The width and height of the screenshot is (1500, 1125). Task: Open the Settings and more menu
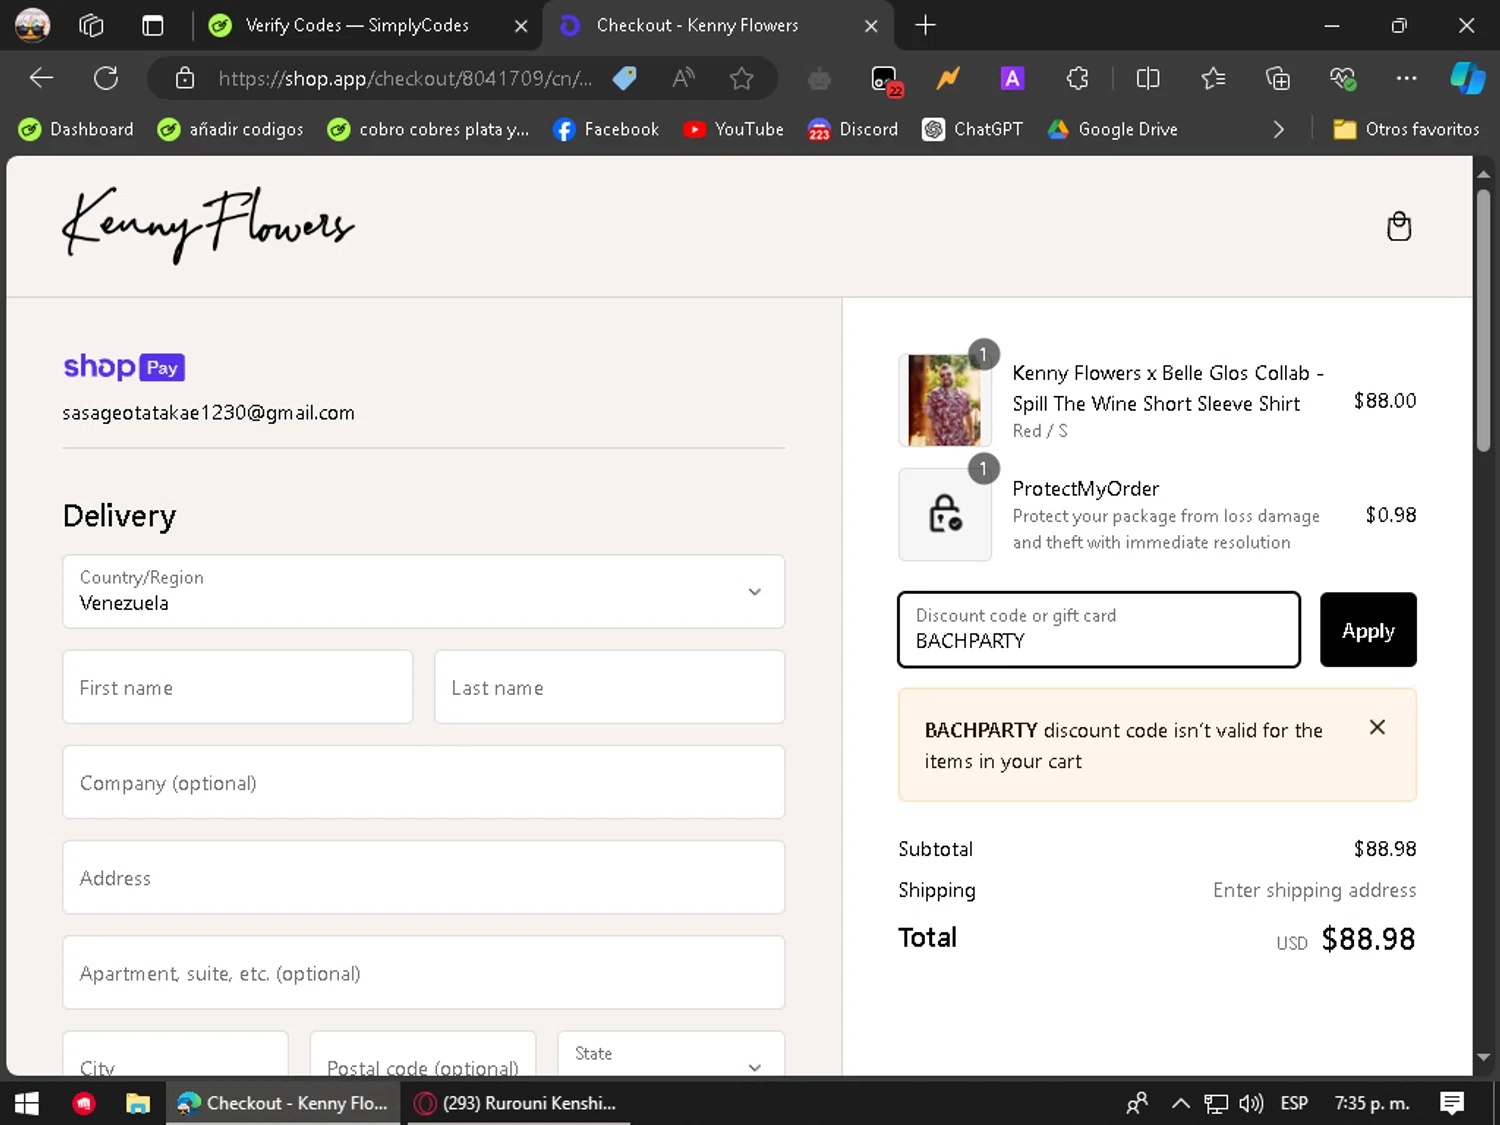coord(1406,78)
